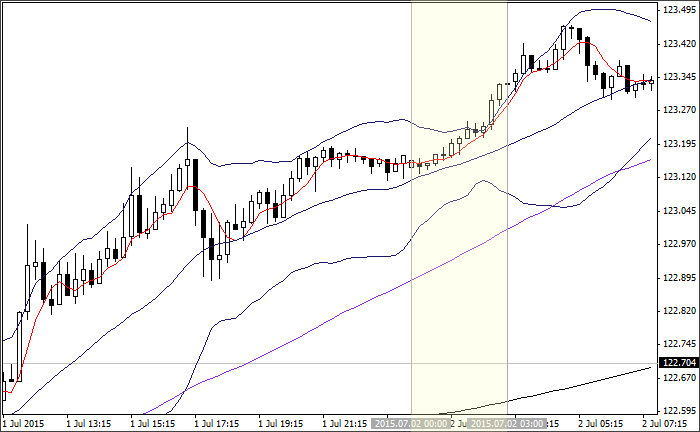Screen dimensions: 700x432
Task: Click the 123.120 price axis label
Action: 679,177
